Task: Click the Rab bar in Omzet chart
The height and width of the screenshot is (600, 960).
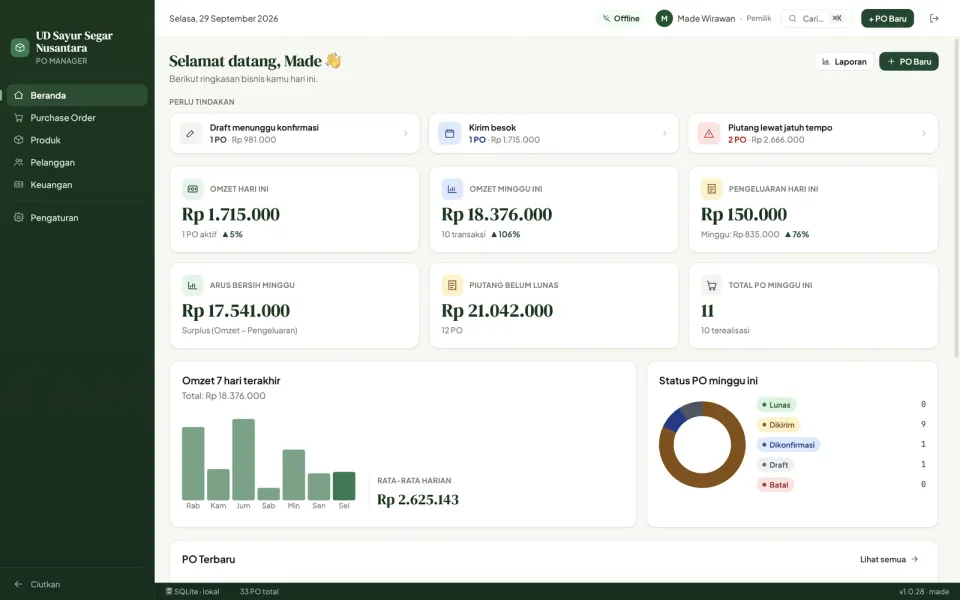Action: coord(193,463)
